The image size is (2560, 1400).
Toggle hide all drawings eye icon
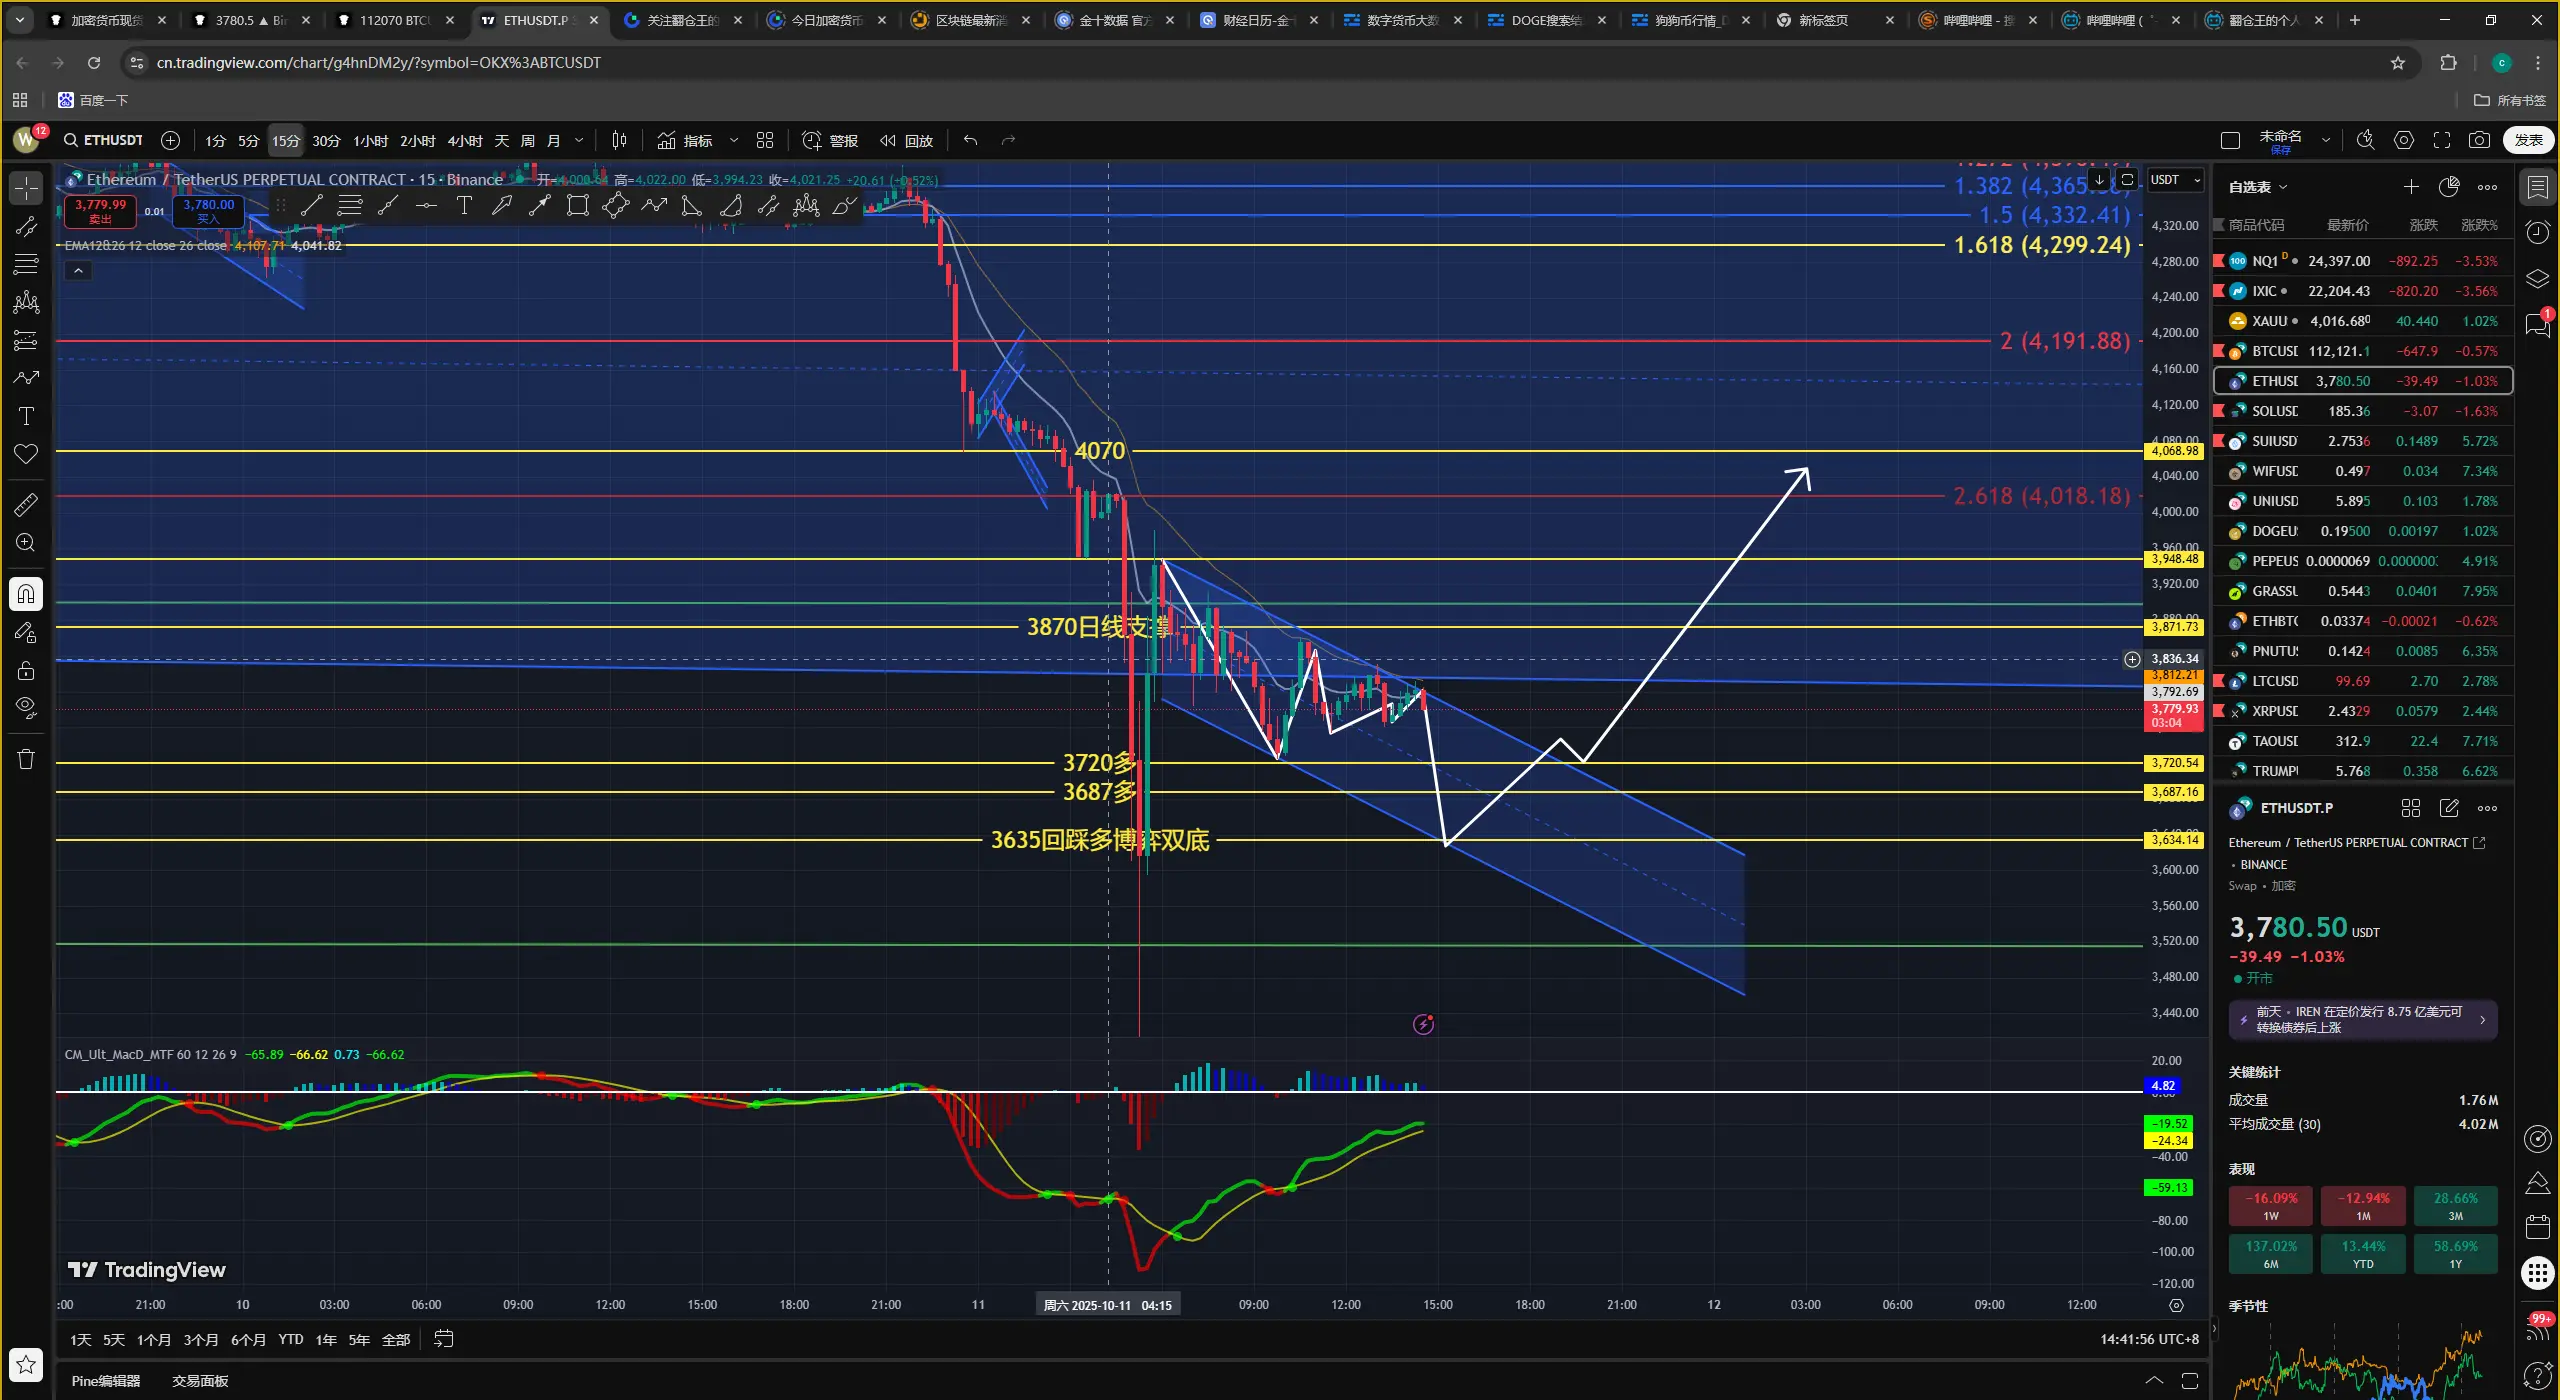(26, 708)
